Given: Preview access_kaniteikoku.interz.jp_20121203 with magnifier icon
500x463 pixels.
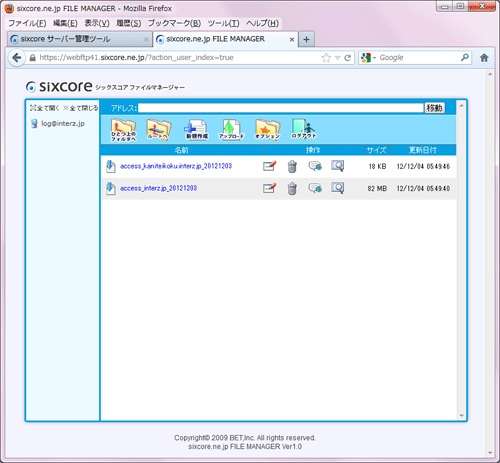Looking at the screenshot, I should [338, 166].
